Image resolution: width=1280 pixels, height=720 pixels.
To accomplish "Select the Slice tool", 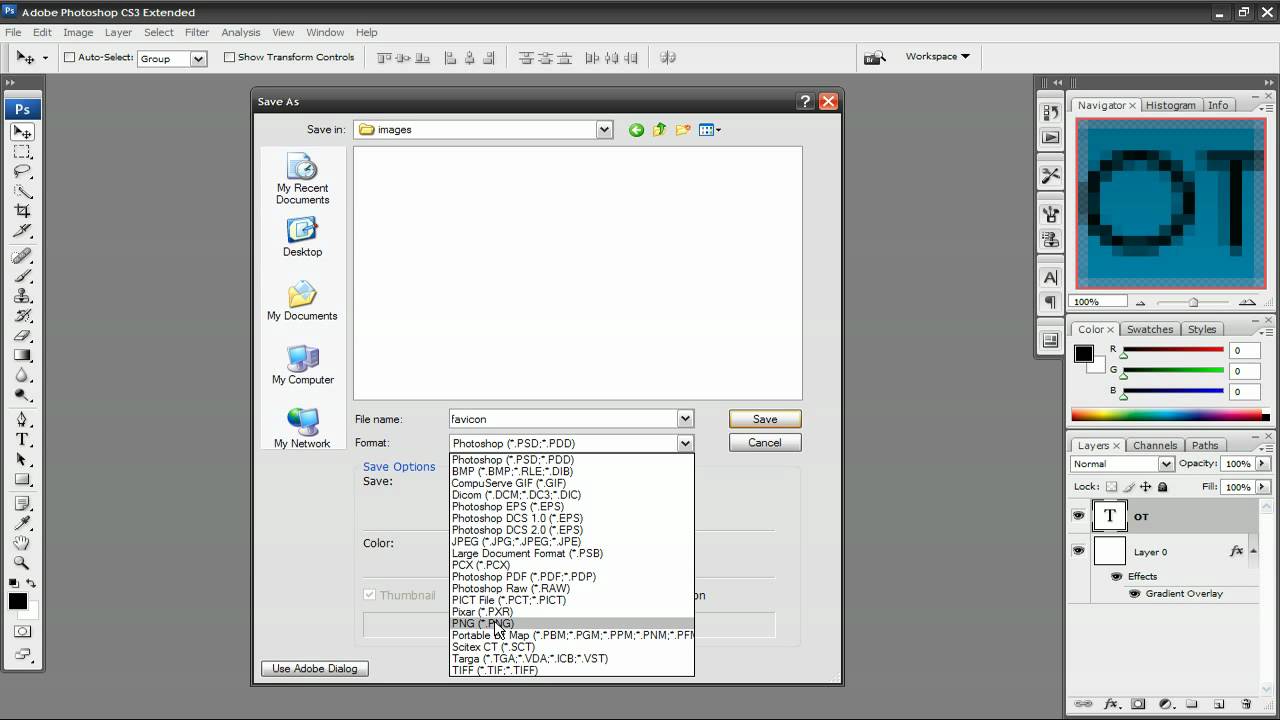I will [22, 232].
